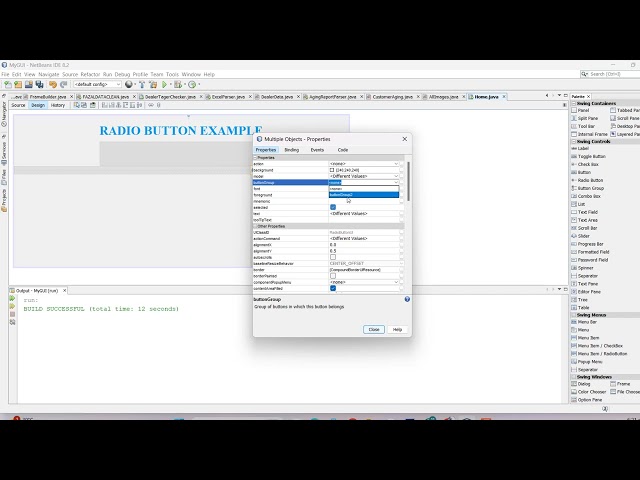The image size is (640, 480).
Task: Open the buttonGroup property dropdown arrow
Action: click(x=396, y=182)
